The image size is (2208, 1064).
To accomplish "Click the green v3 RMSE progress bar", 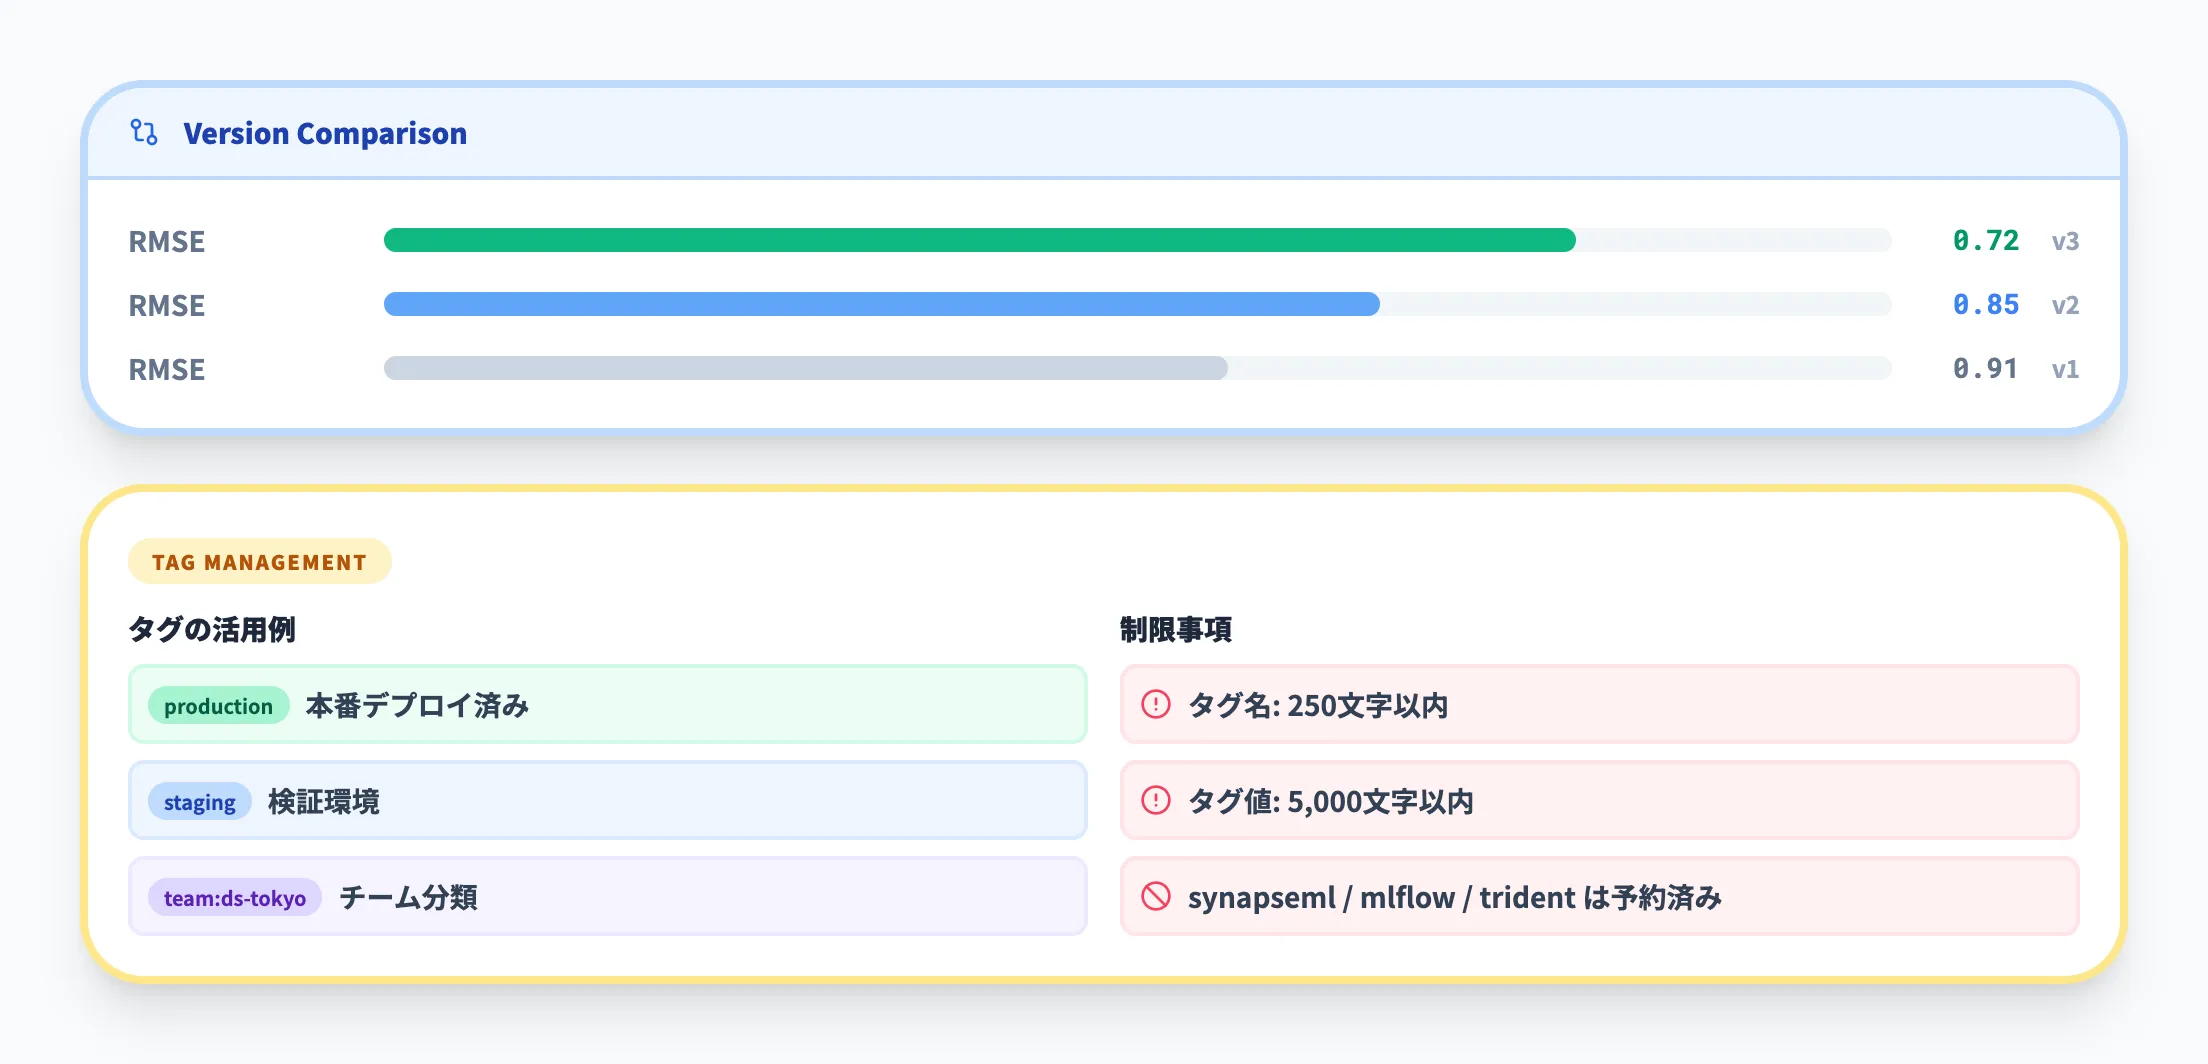I will 980,241.
